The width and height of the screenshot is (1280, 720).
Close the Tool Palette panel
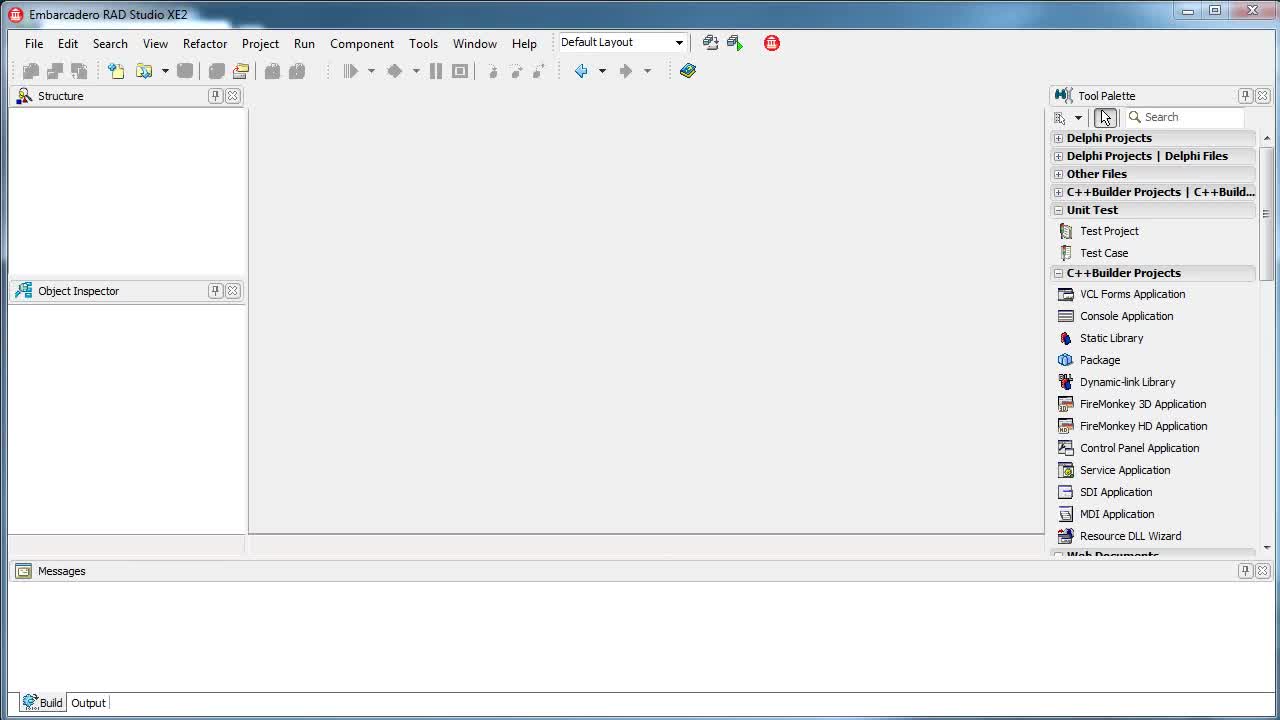(1263, 96)
